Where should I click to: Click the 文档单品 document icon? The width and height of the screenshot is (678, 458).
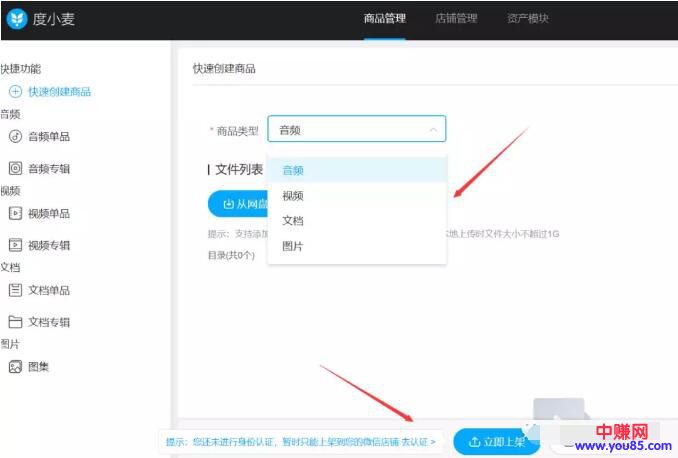click(15, 291)
